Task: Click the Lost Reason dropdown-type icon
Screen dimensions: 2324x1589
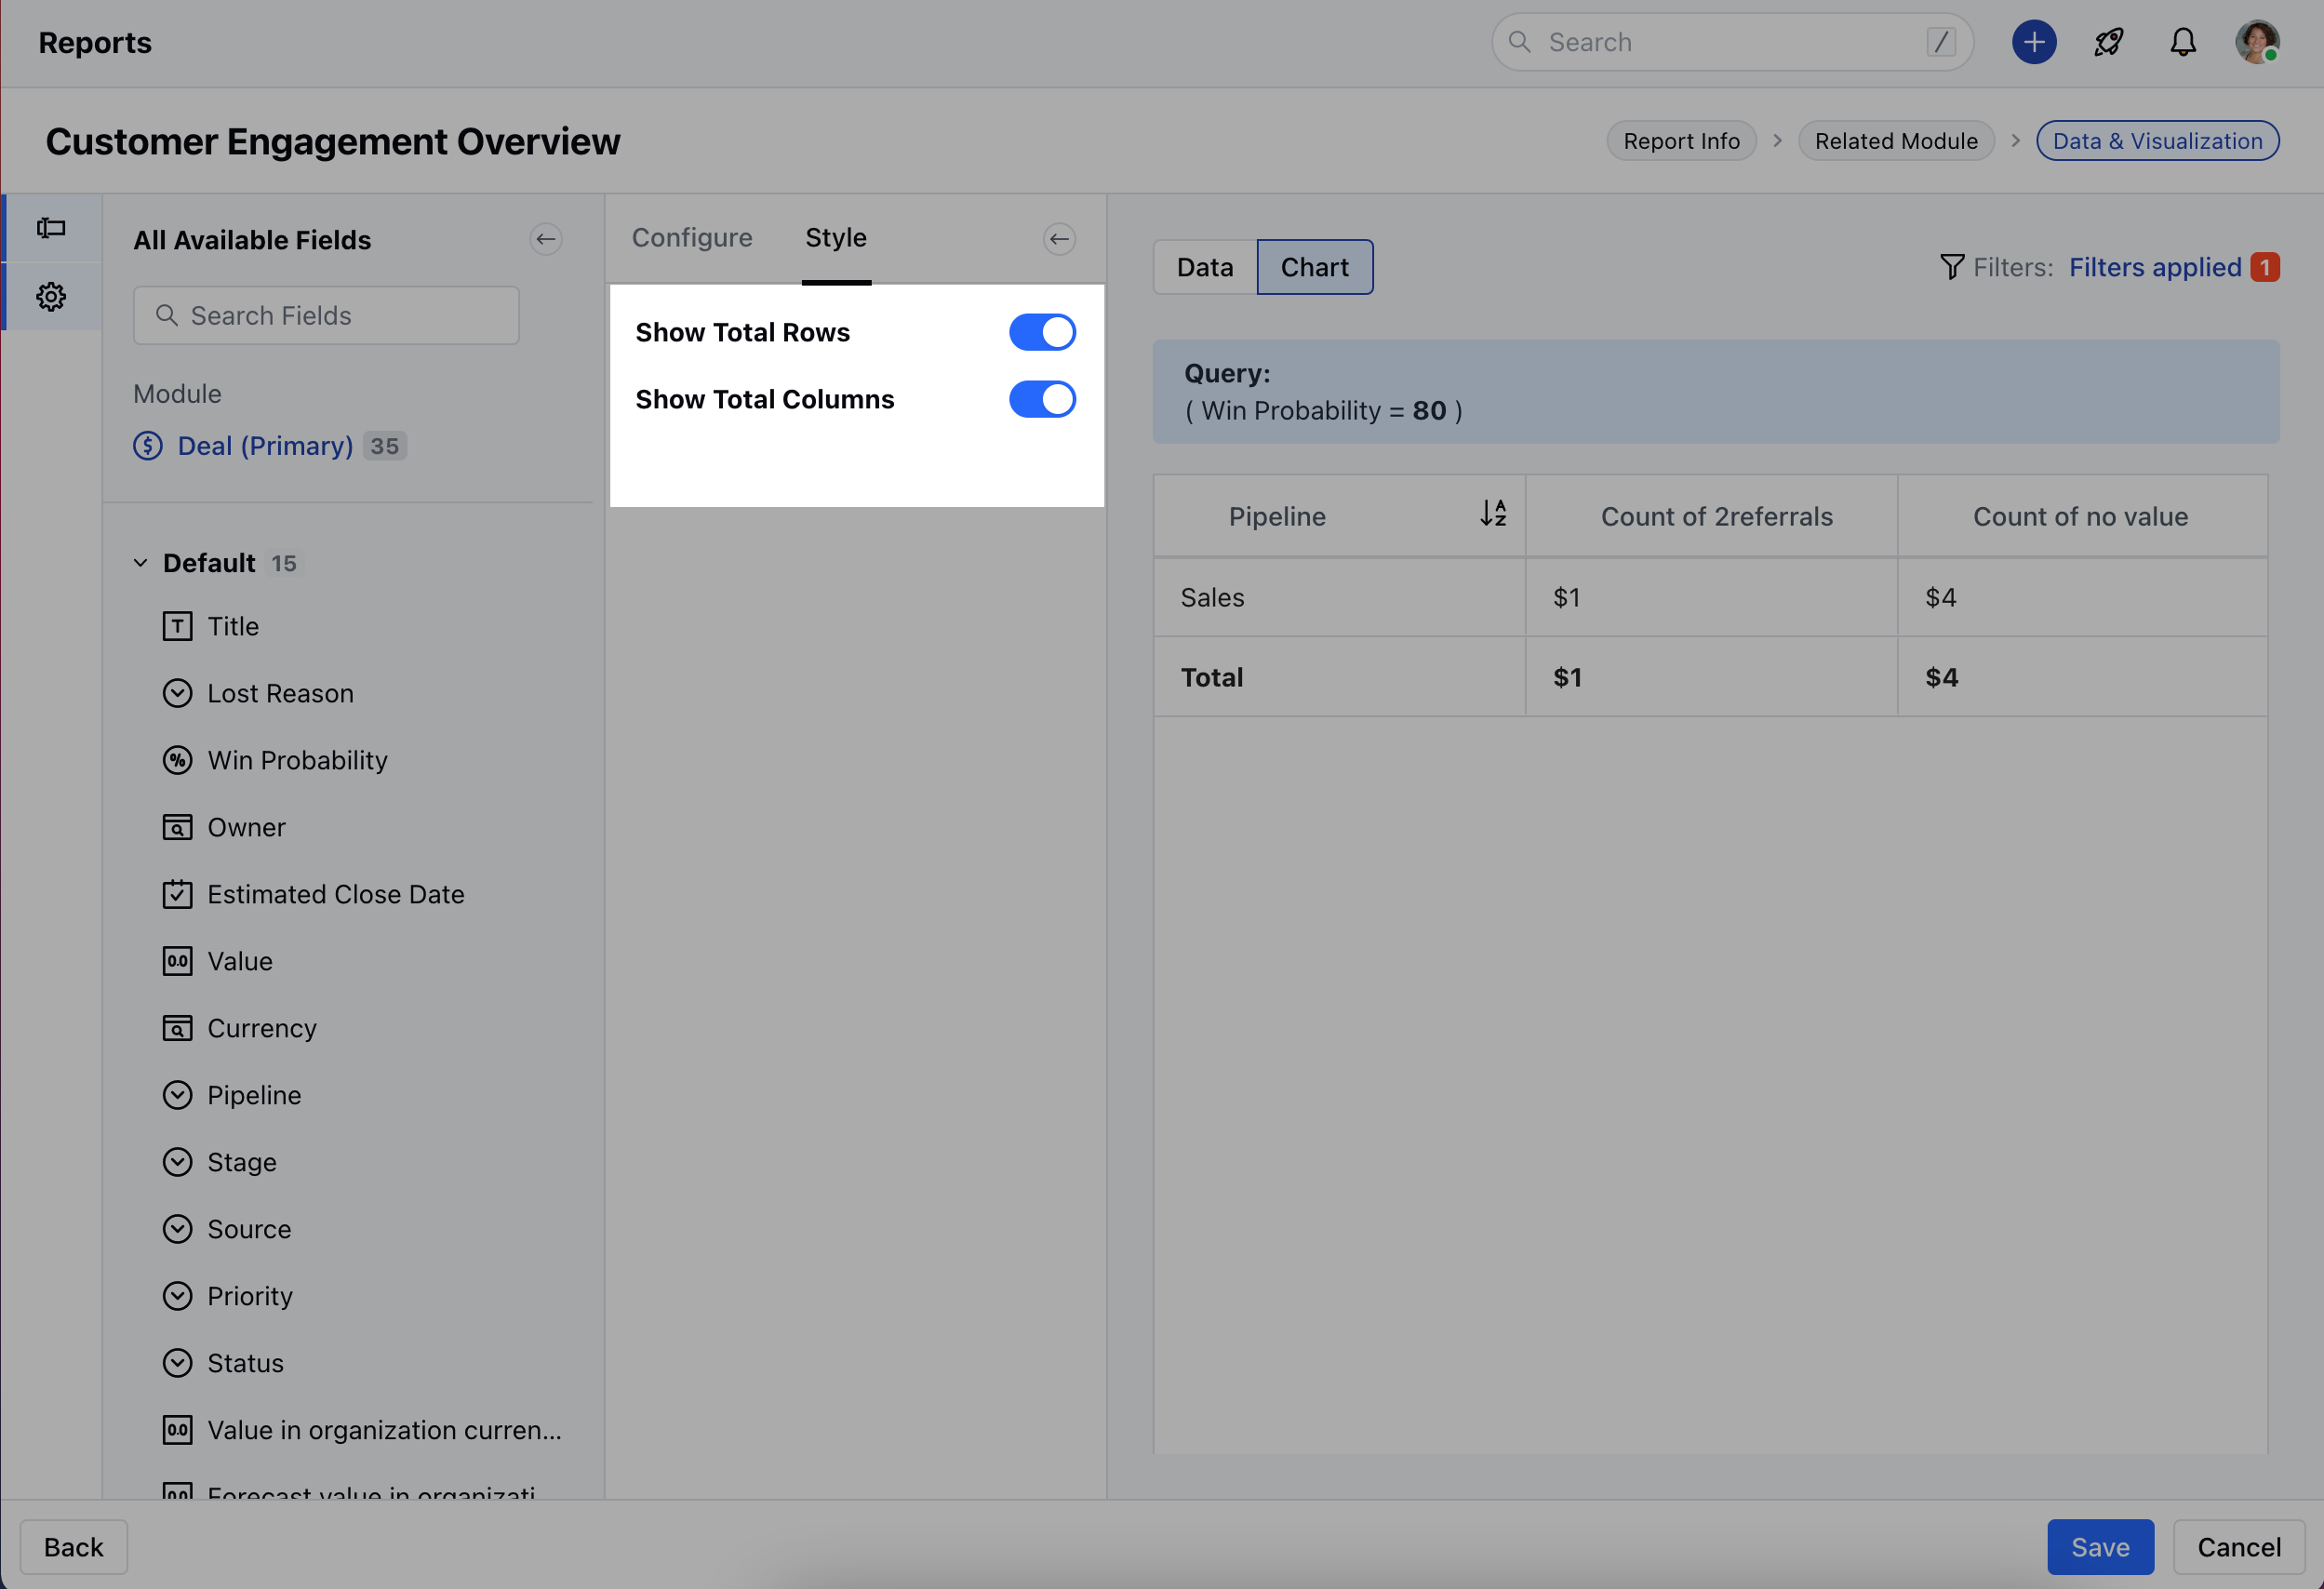Action: click(177, 693)
